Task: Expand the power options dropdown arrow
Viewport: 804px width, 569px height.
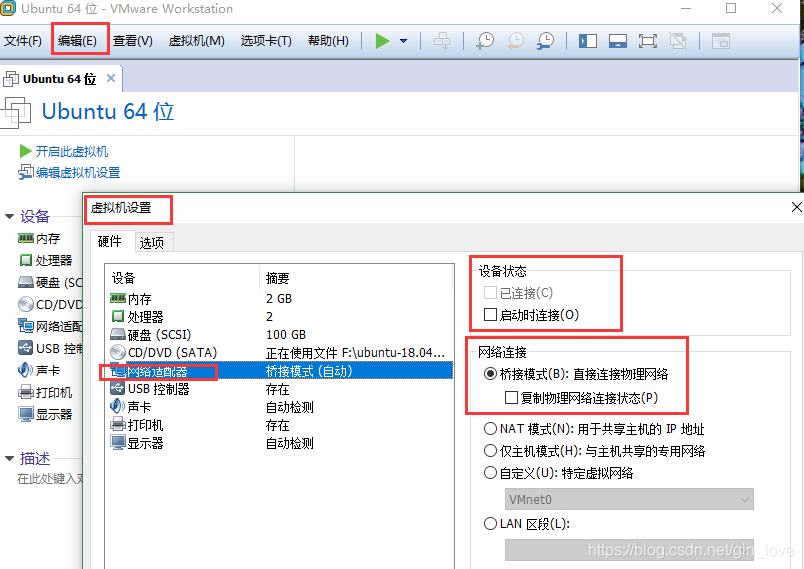Action: tap(404, 40)
